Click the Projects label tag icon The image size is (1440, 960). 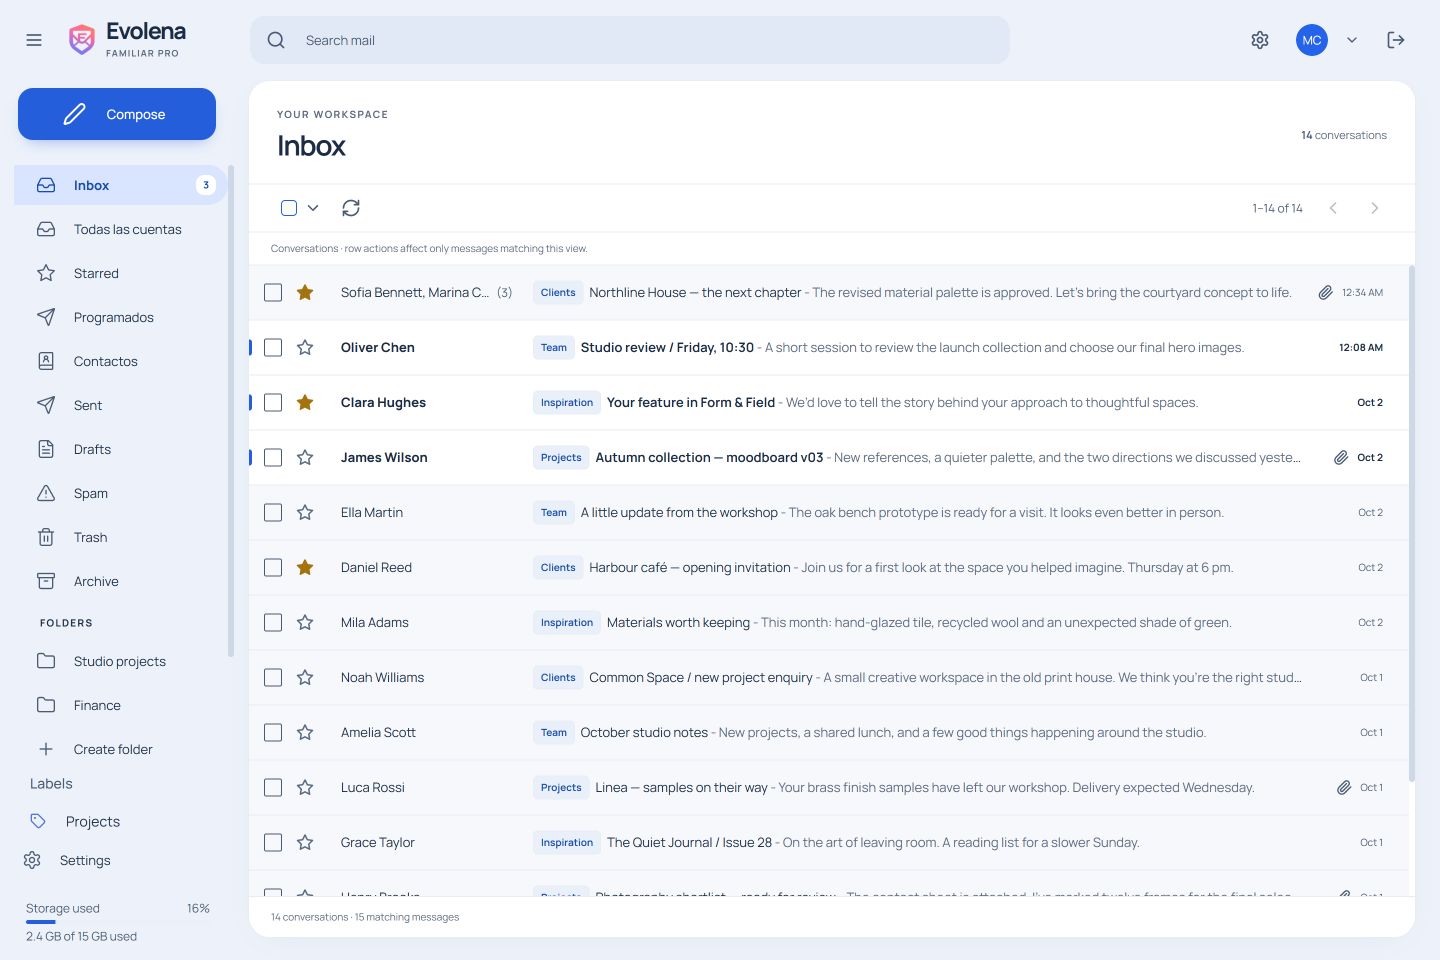coord(38,821)
